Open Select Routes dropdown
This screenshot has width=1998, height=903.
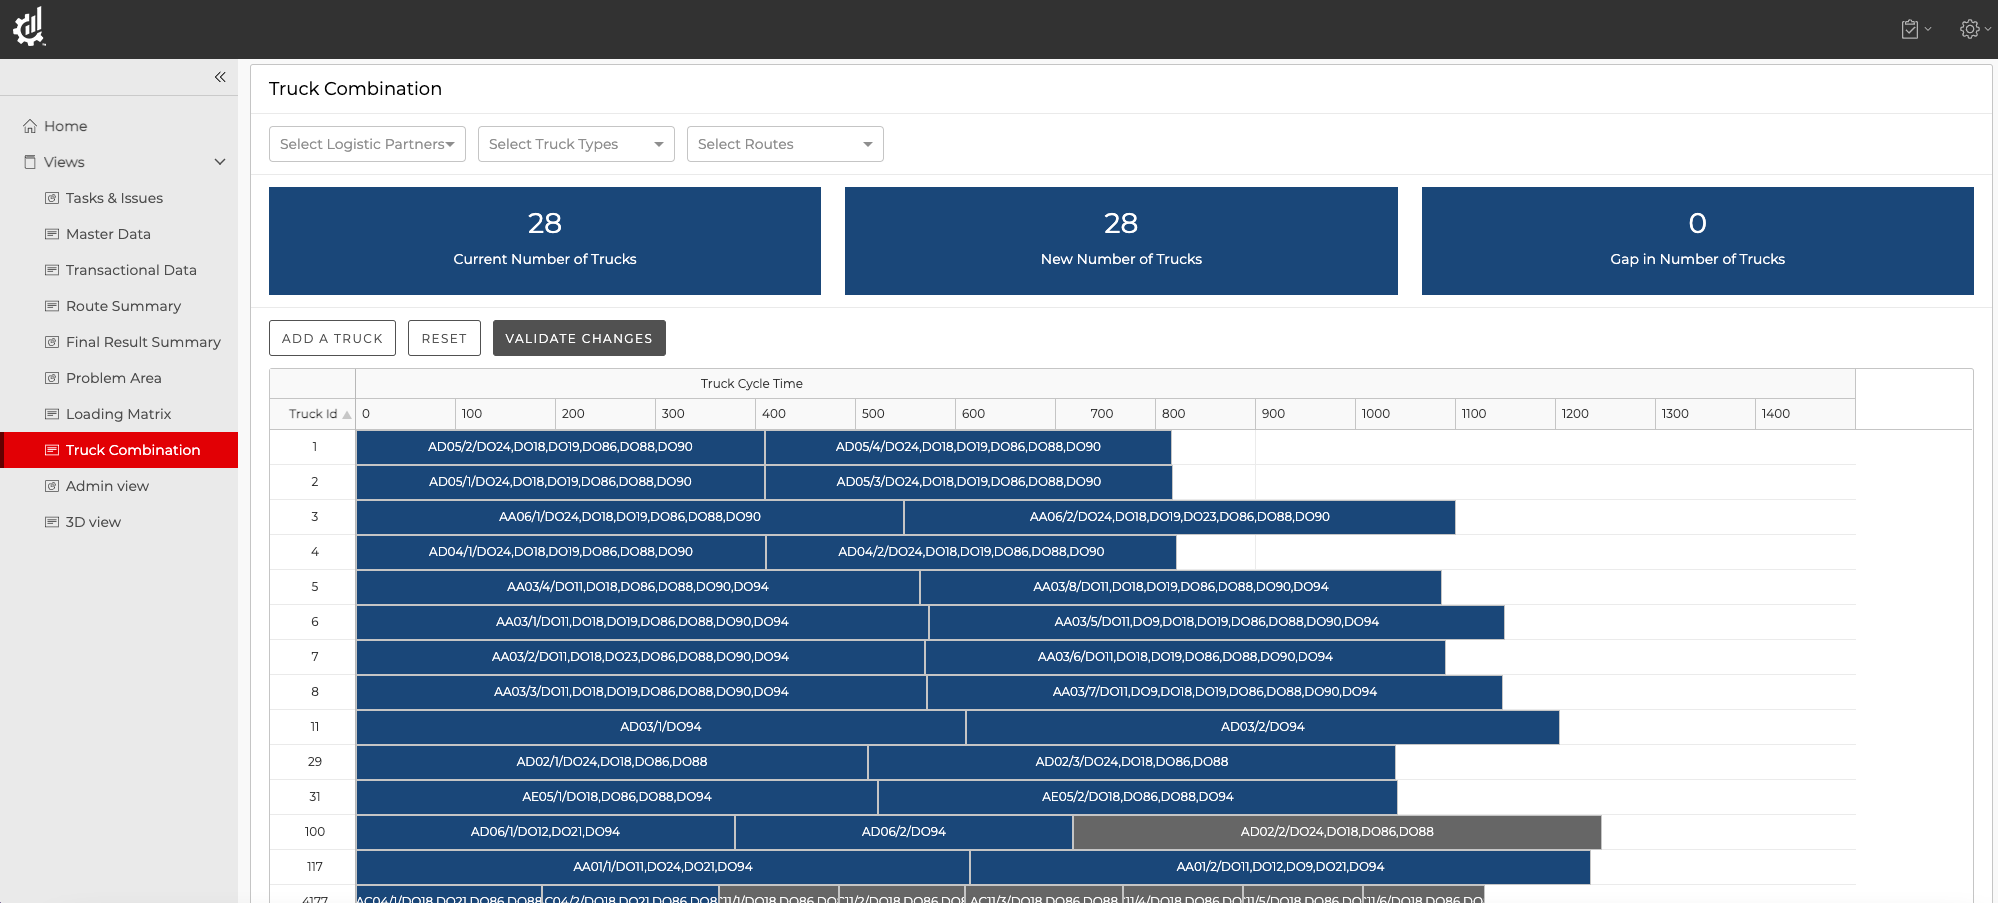click(785, 144)
